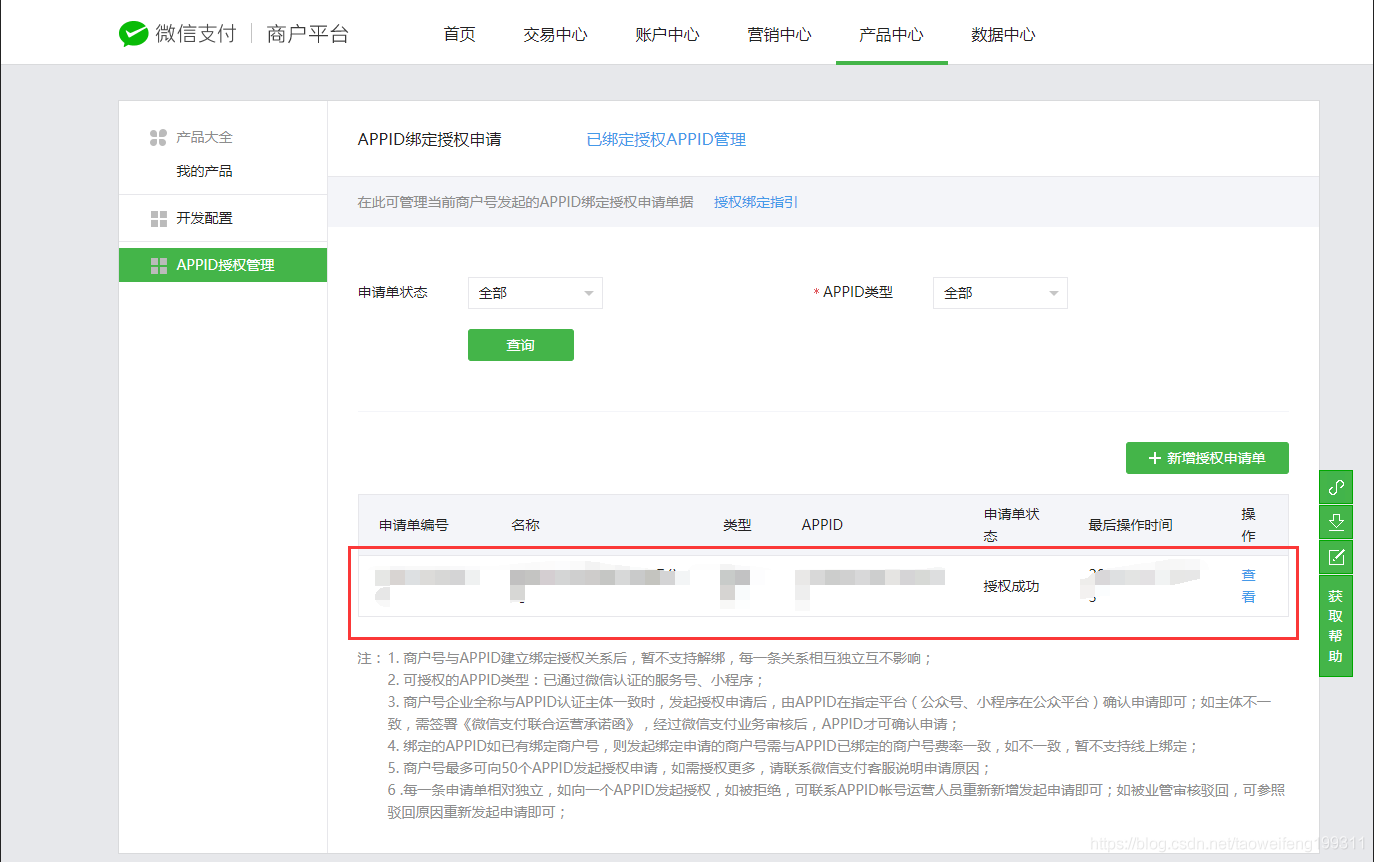The width and height of the screenshot is (1374, 862).
Task: Click the 授权成功 status cell
Action: click(x=1012, y=586)
